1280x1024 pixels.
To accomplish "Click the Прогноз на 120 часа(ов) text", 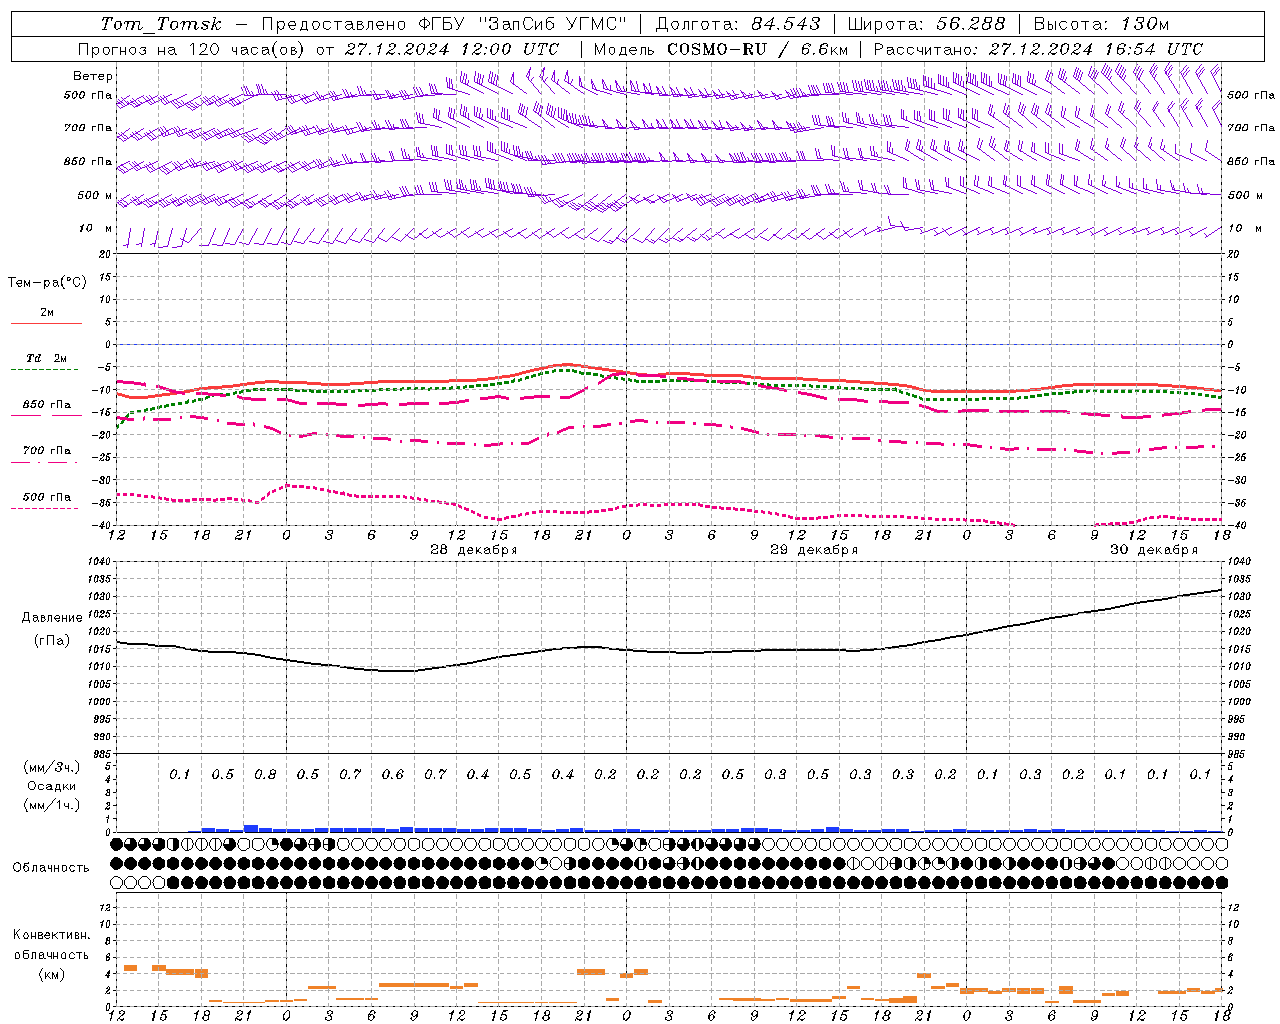I will click(191, 49).
